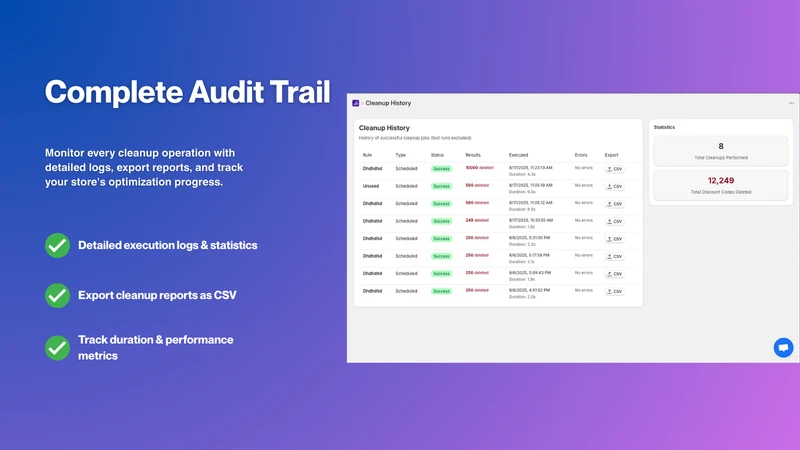Viewport: 800px width, 450px height.
Task: Click the 10000 deleted result value
Action: [x=479, y=168]
